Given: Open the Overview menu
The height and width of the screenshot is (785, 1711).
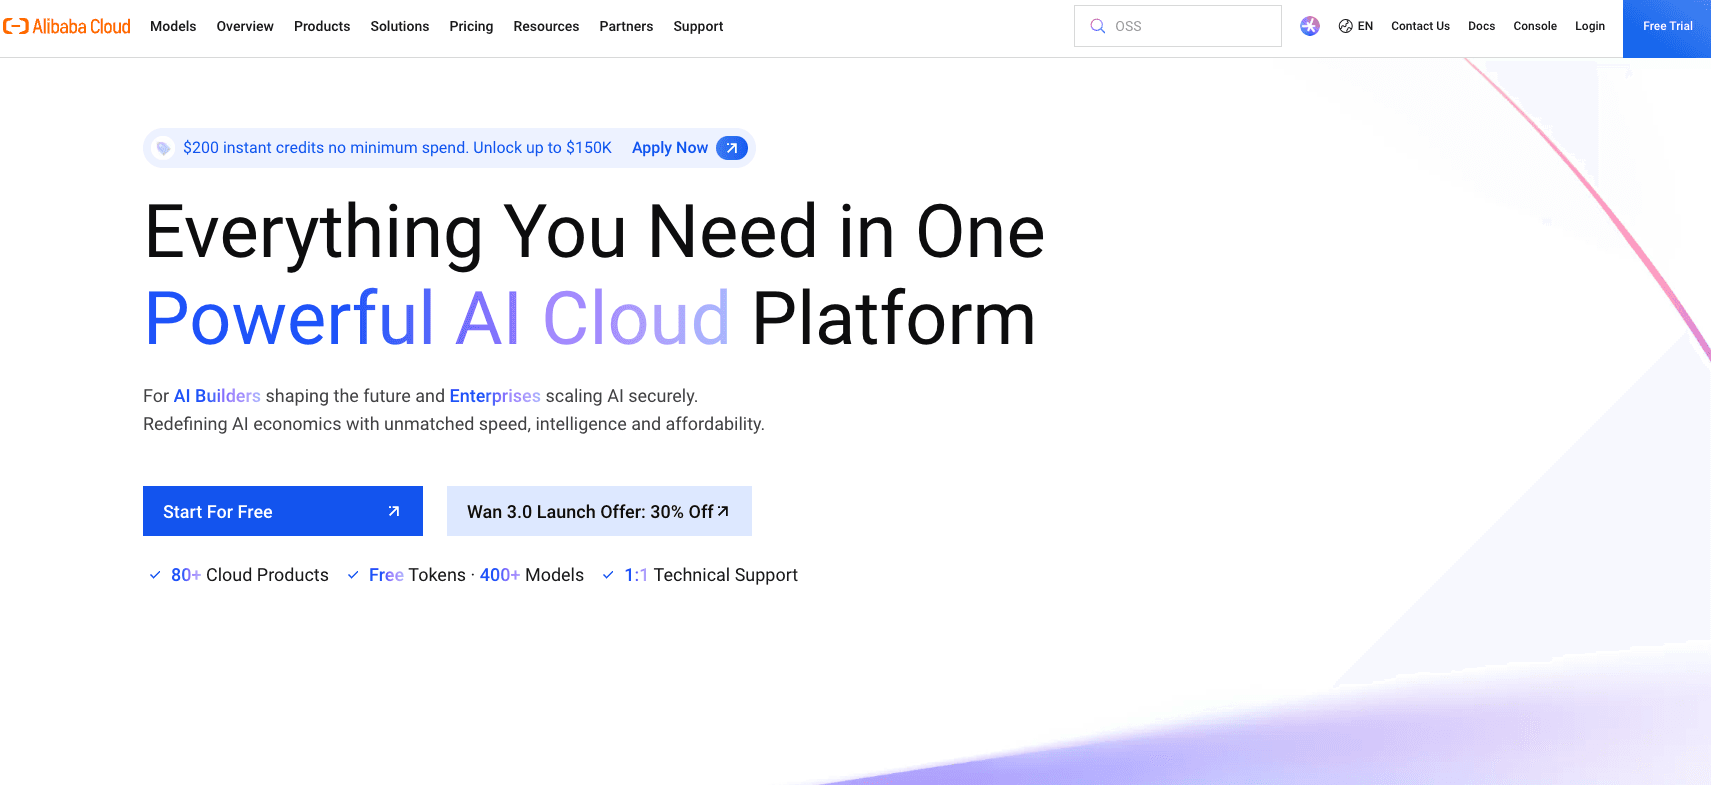Looking at the screenshot, I should pos(245,26).
